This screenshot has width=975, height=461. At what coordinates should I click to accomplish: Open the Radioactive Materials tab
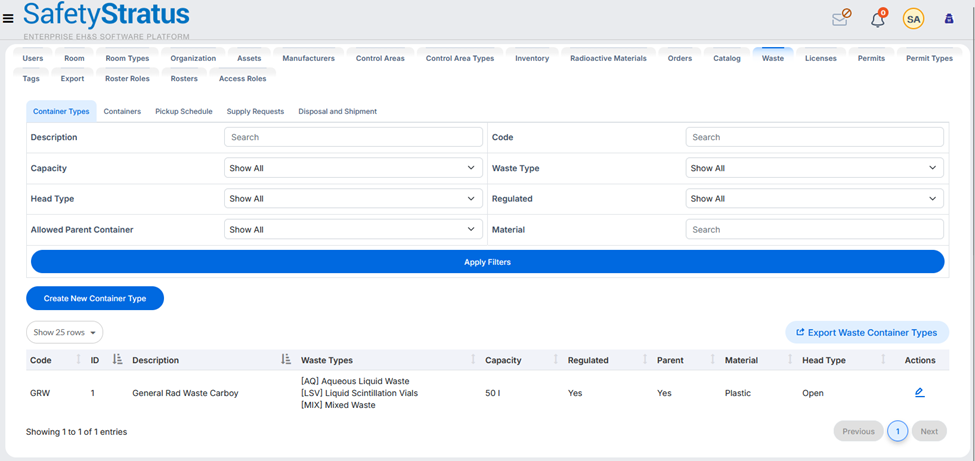pyautogui.click(x=608, y=58)
